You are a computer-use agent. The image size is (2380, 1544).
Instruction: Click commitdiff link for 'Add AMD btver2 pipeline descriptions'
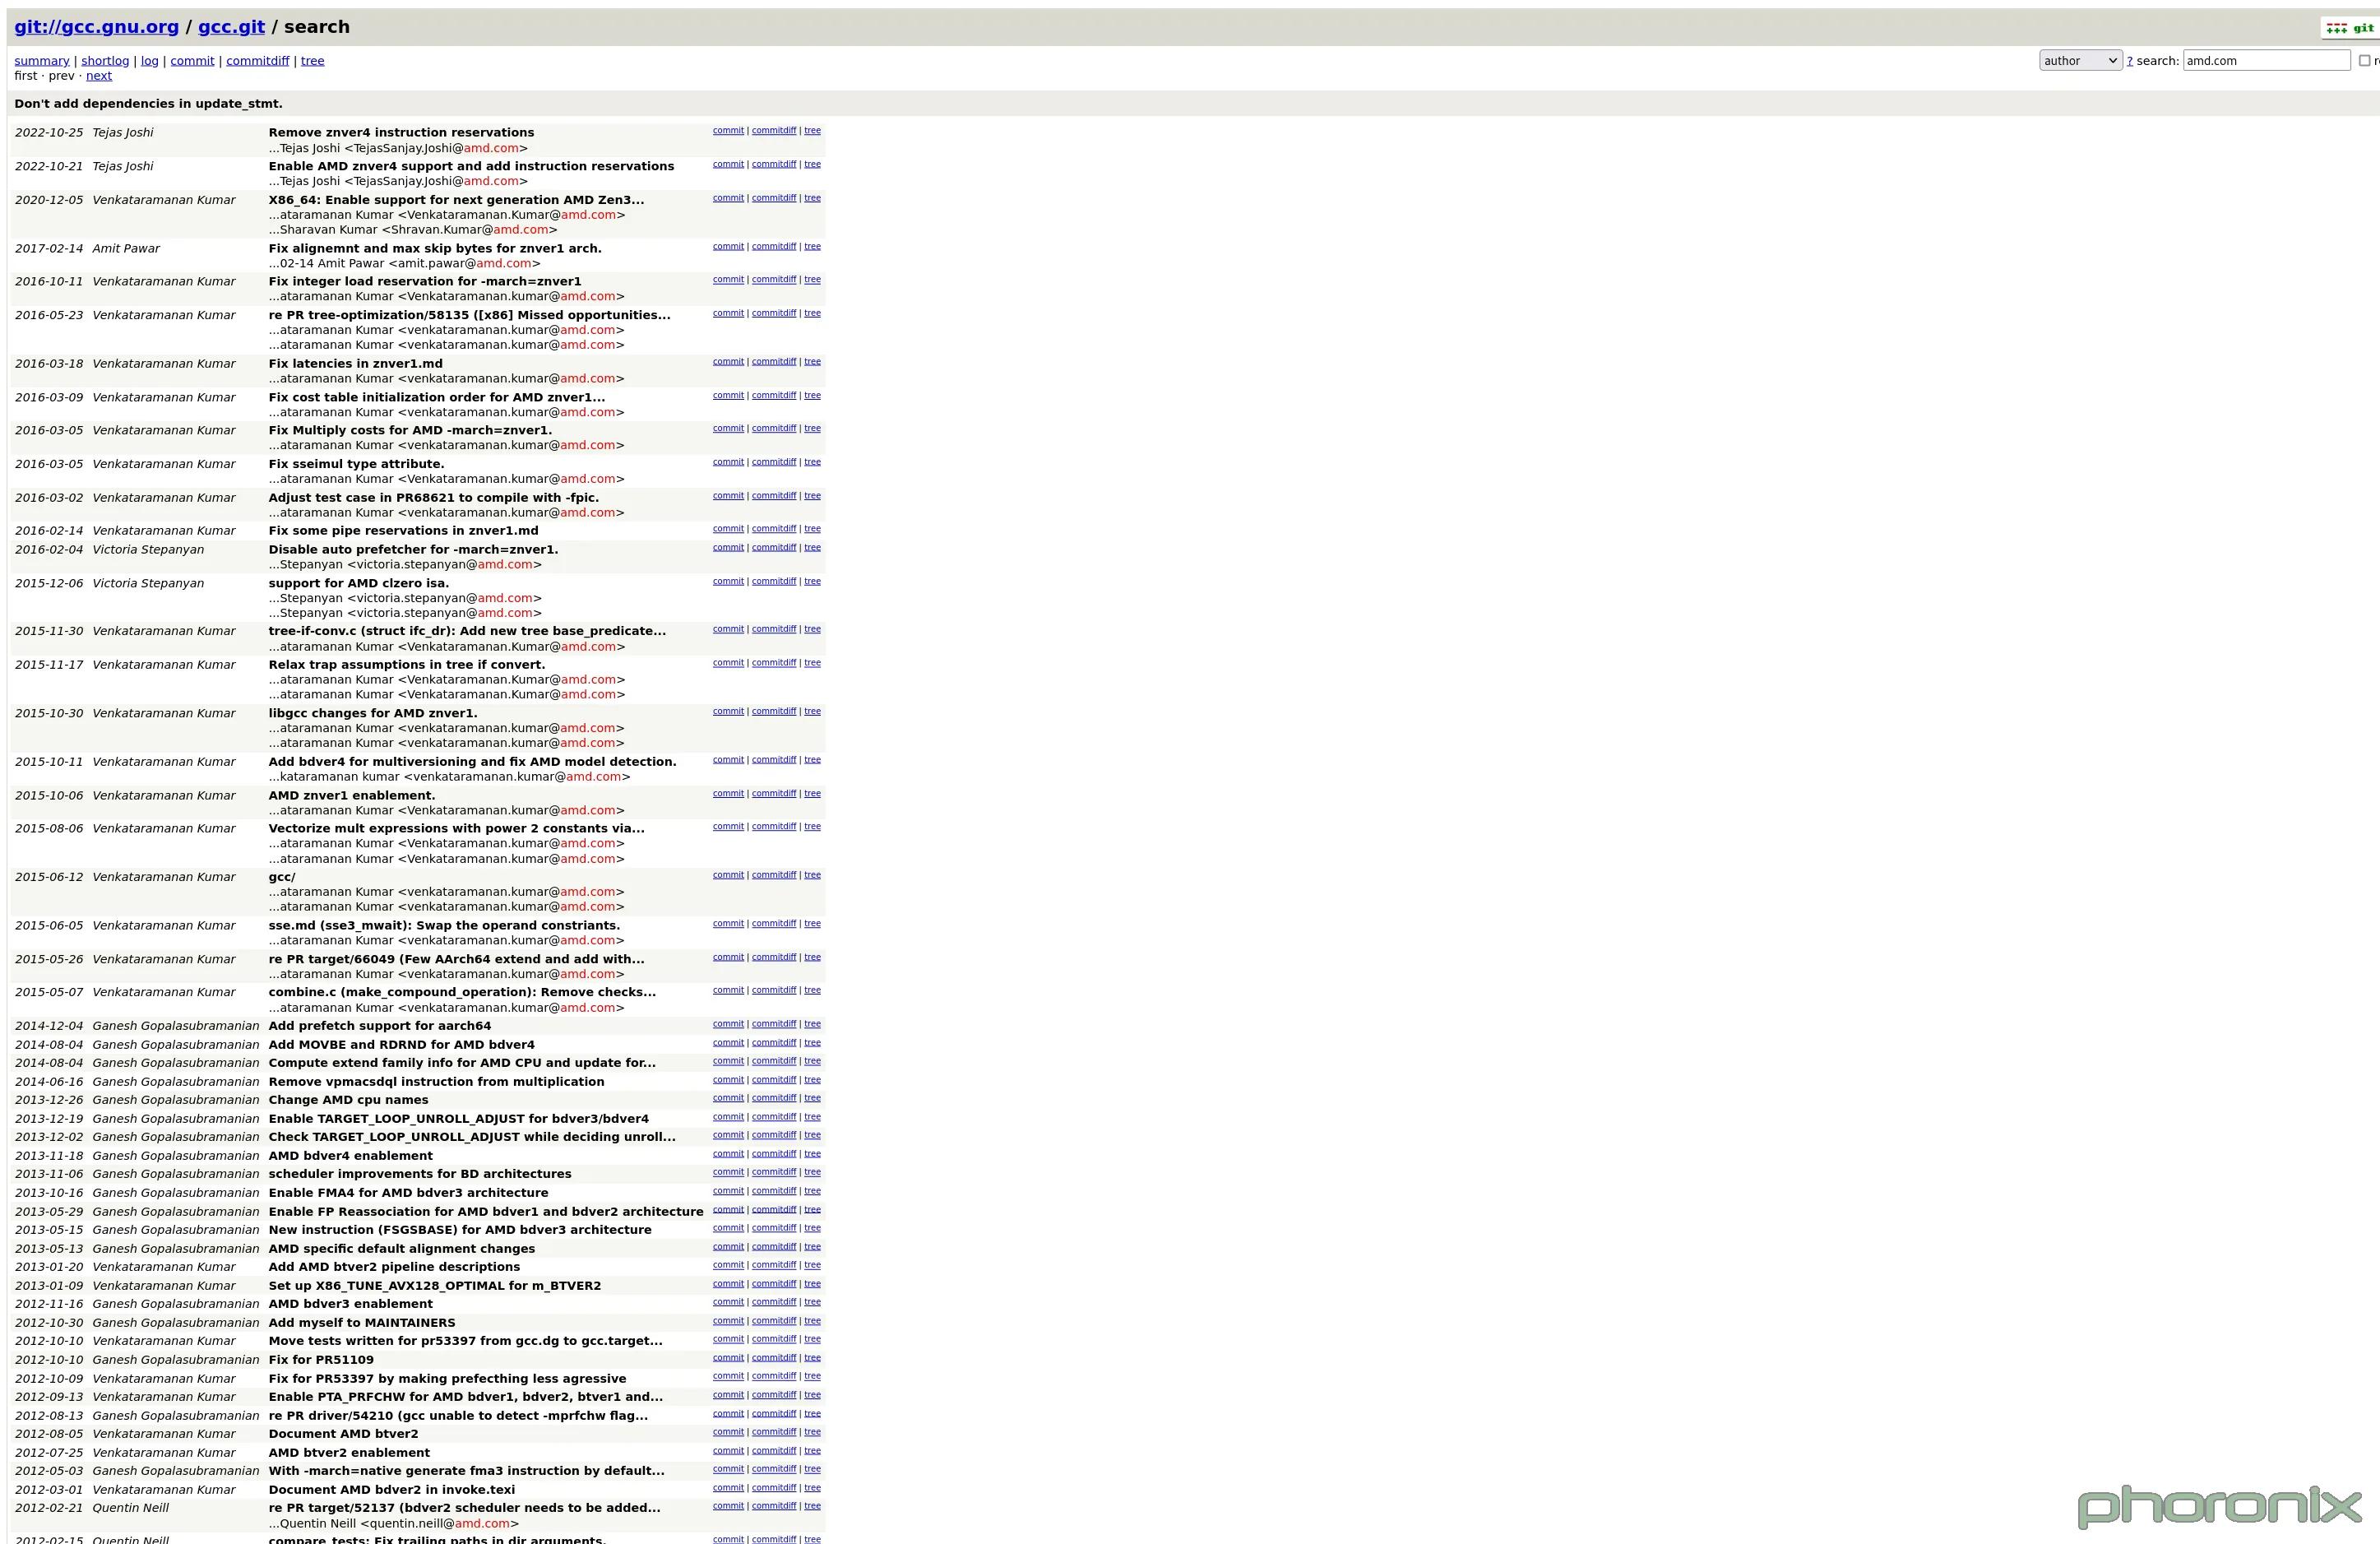pos(774,1266)
